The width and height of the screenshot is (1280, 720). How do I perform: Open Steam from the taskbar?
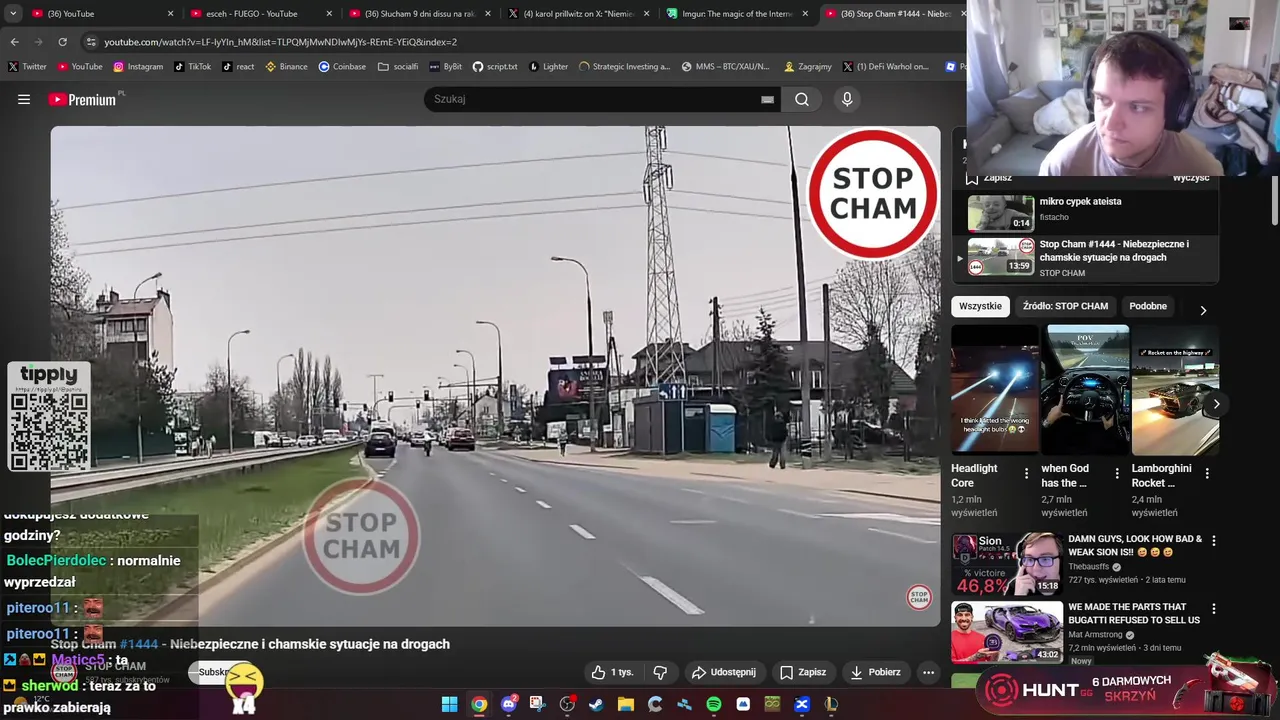[x=596, y=704]
